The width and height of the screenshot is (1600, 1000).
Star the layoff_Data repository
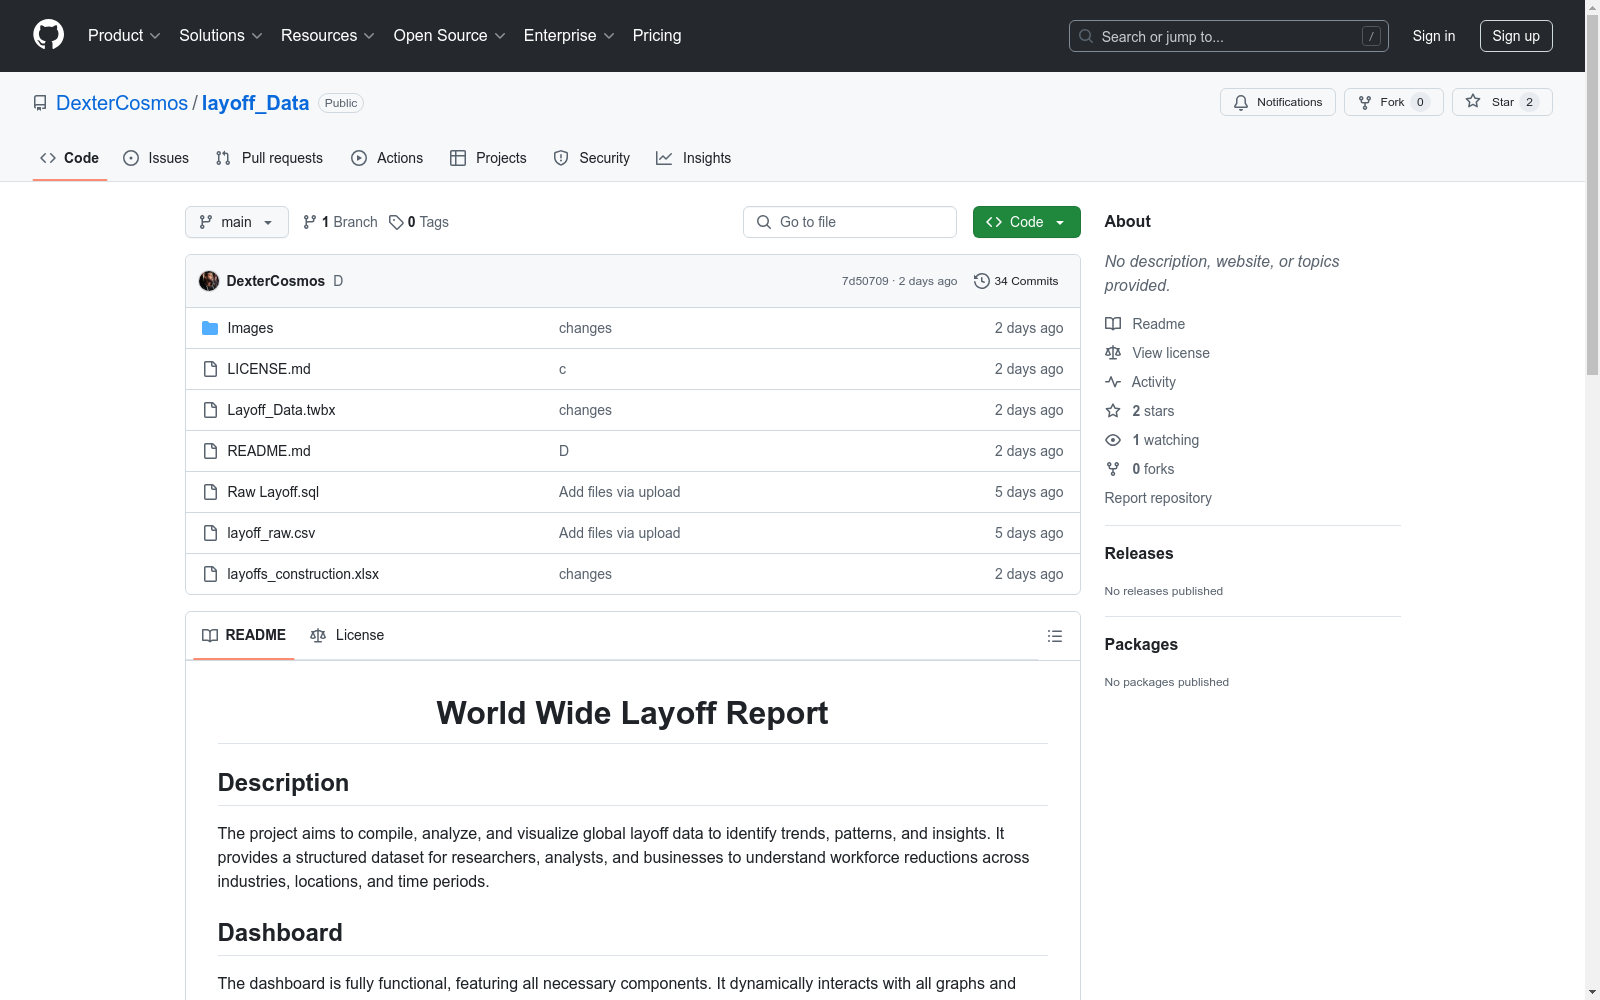coord(1502,102)
